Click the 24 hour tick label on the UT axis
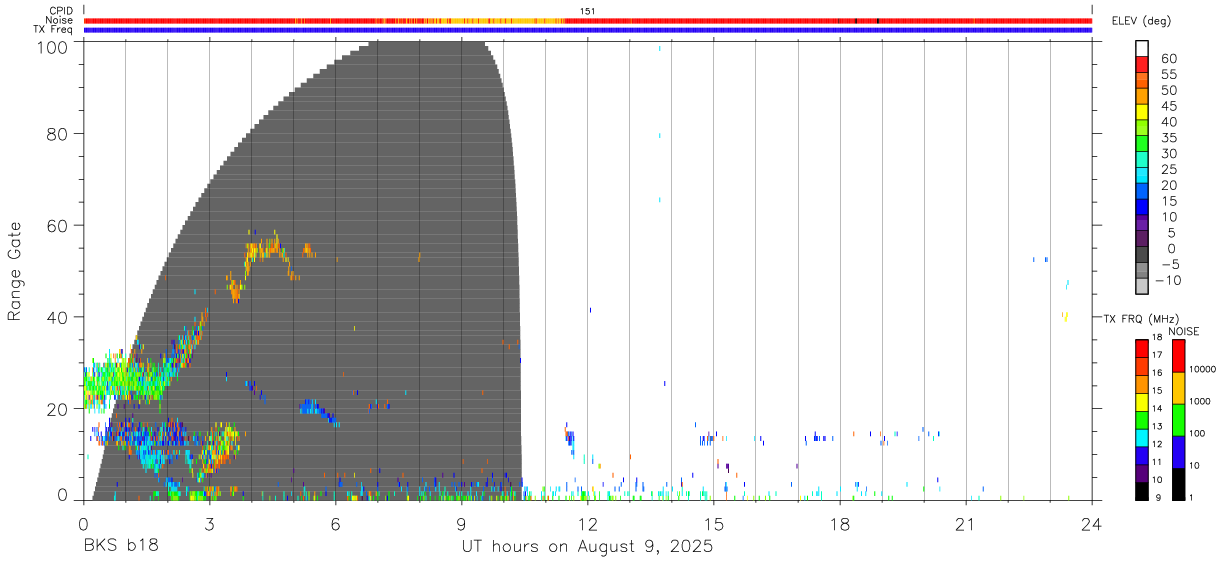This screenshot has width=1228, height=567. tap(1092, 524)
